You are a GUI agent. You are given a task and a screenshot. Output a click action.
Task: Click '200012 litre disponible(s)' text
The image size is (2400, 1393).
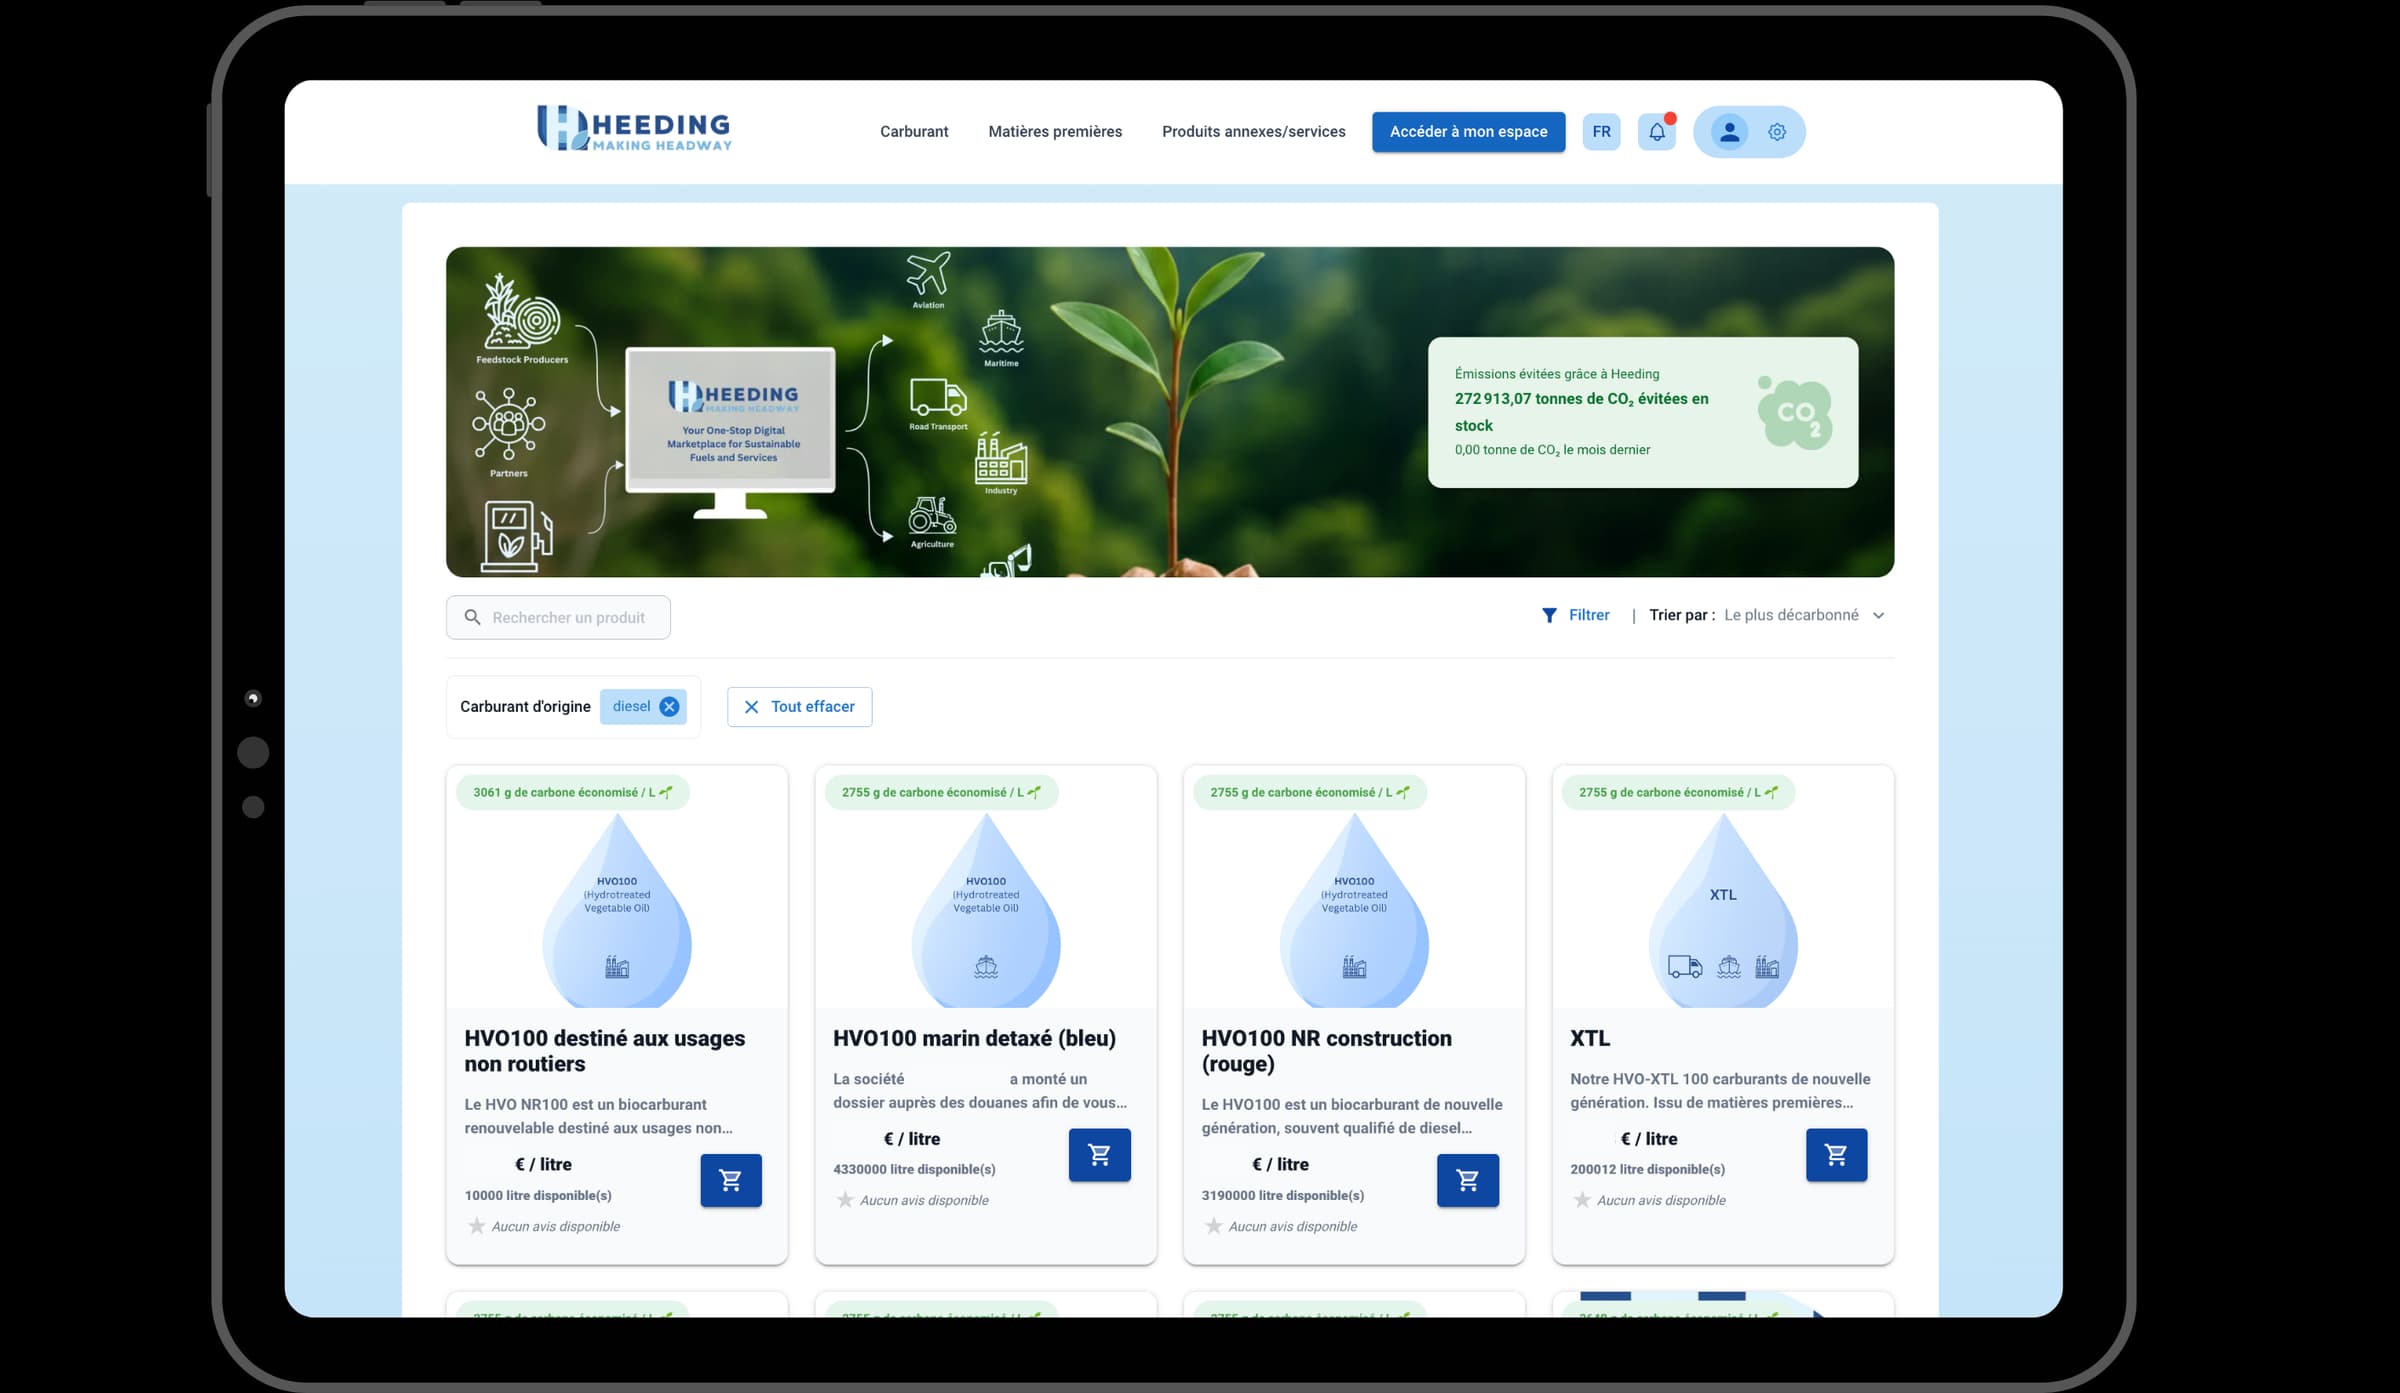coord(1647,1170)
